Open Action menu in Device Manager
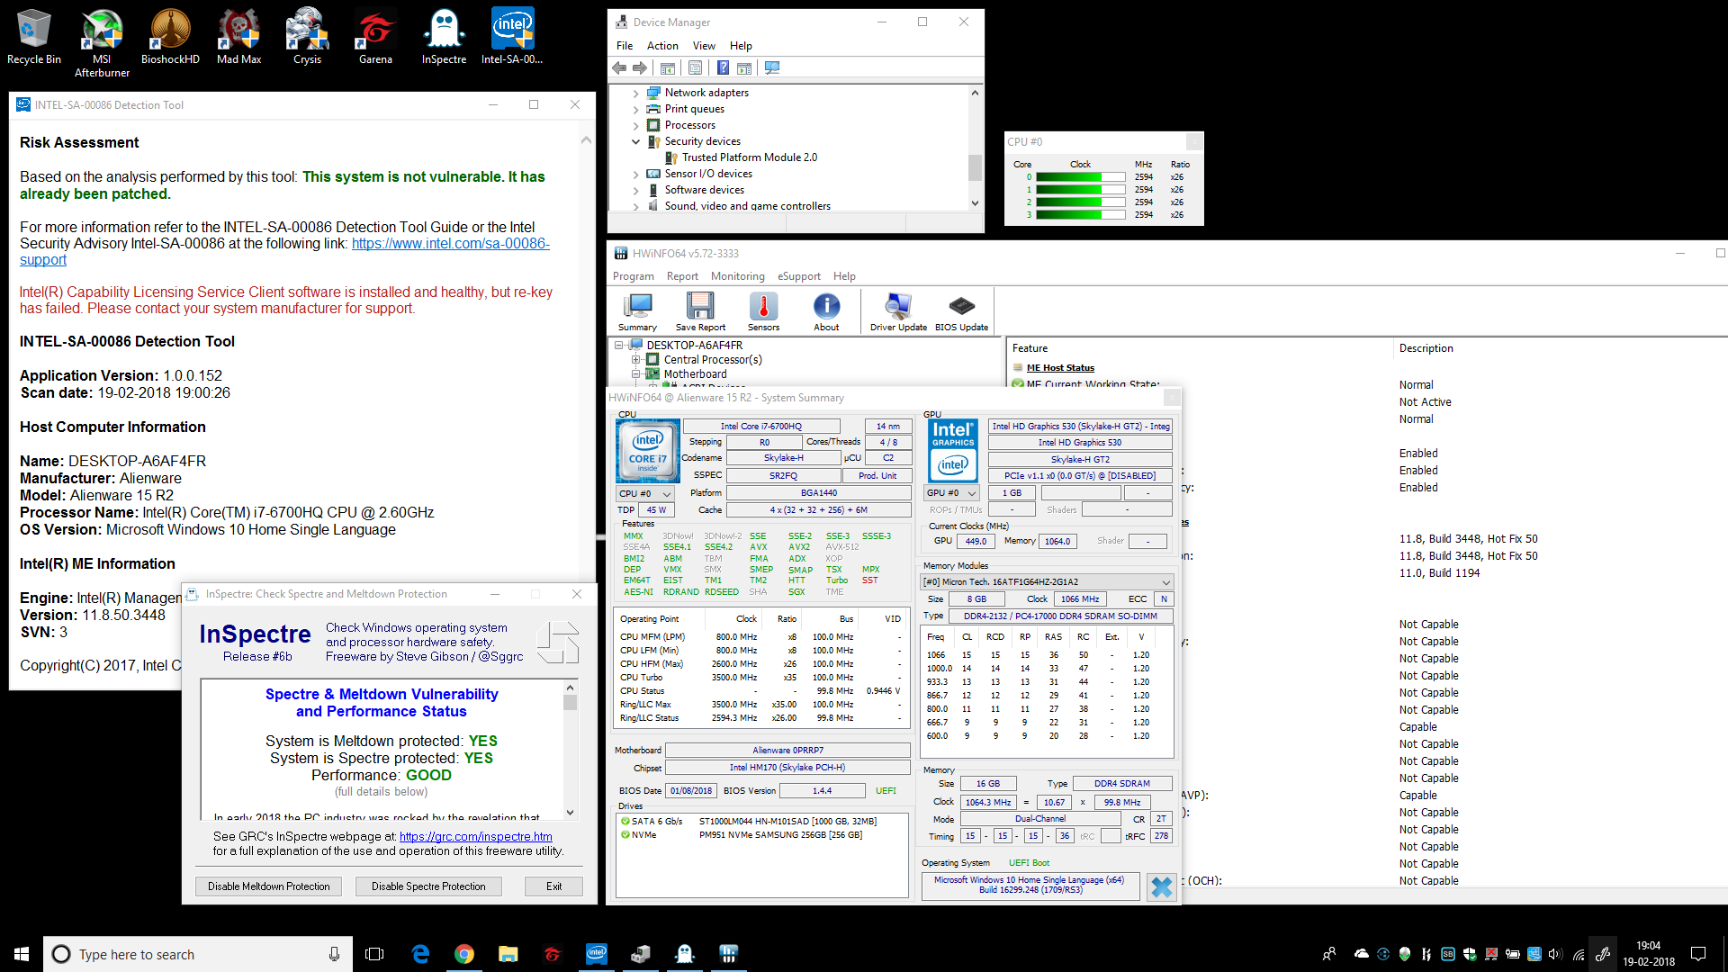This screenshot has width=1728, height=972. [x=662, y=46]
